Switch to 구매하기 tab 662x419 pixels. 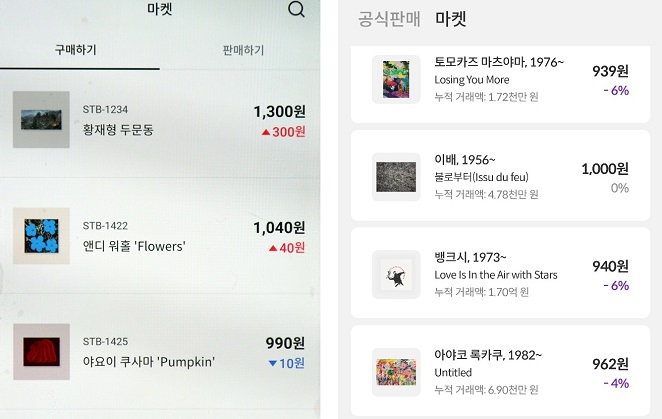(x=76, y=50)
